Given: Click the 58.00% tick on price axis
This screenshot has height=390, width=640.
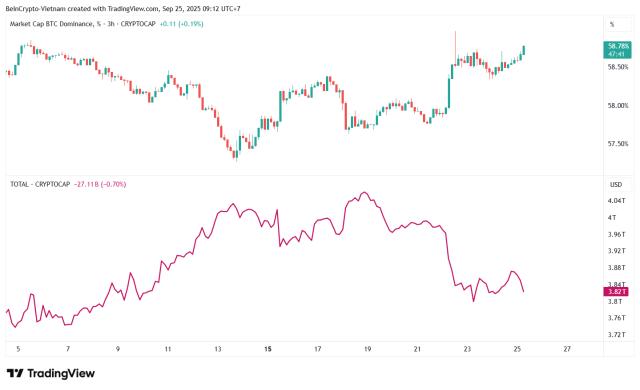Looking at the screenshot, I should click(618, 106).
